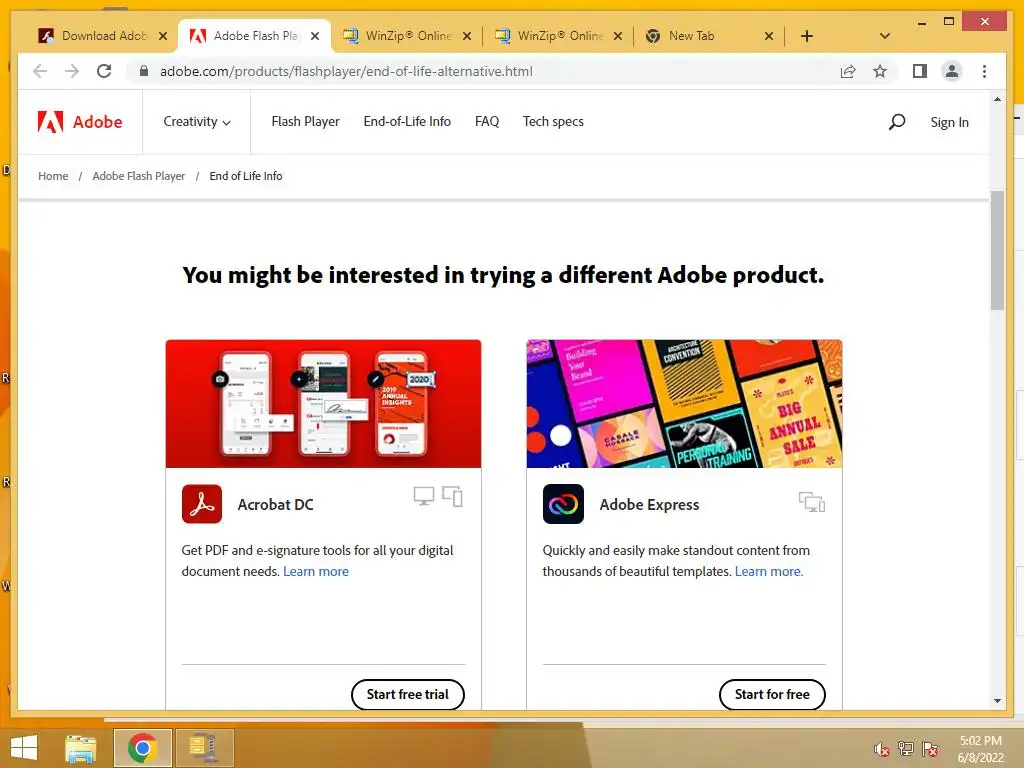Open Tech specs nav item
Screen dimensions: 1024x768
553,121
